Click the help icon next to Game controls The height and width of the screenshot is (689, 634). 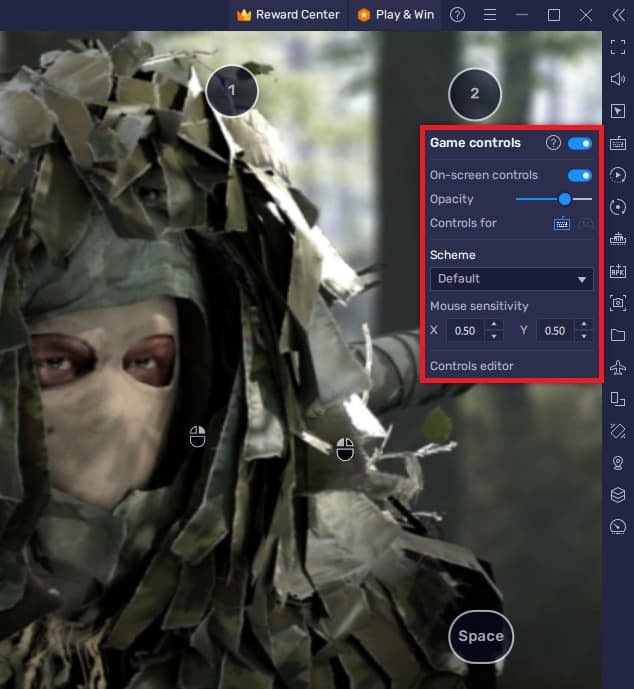point(553,143)
